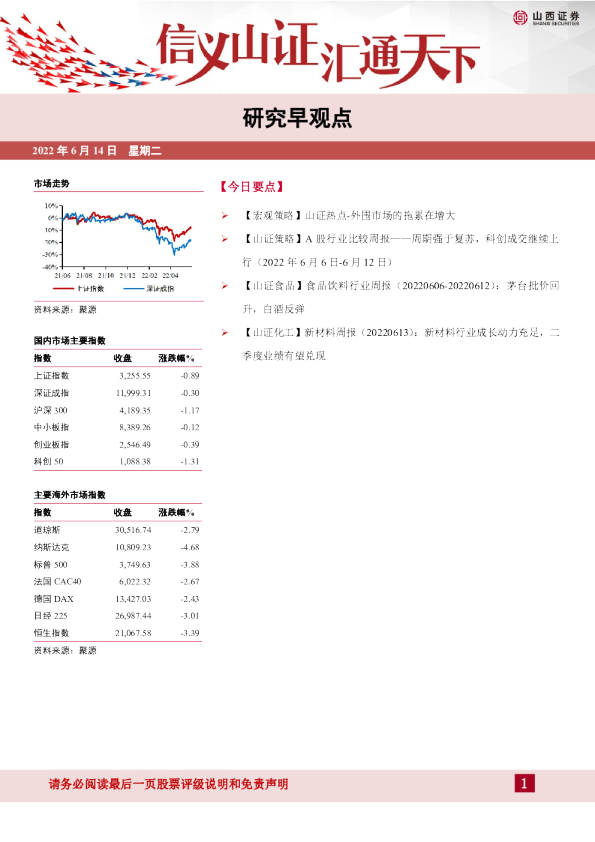
Task: Click the arrow bullet beside 山证化工
Action: 224,333
